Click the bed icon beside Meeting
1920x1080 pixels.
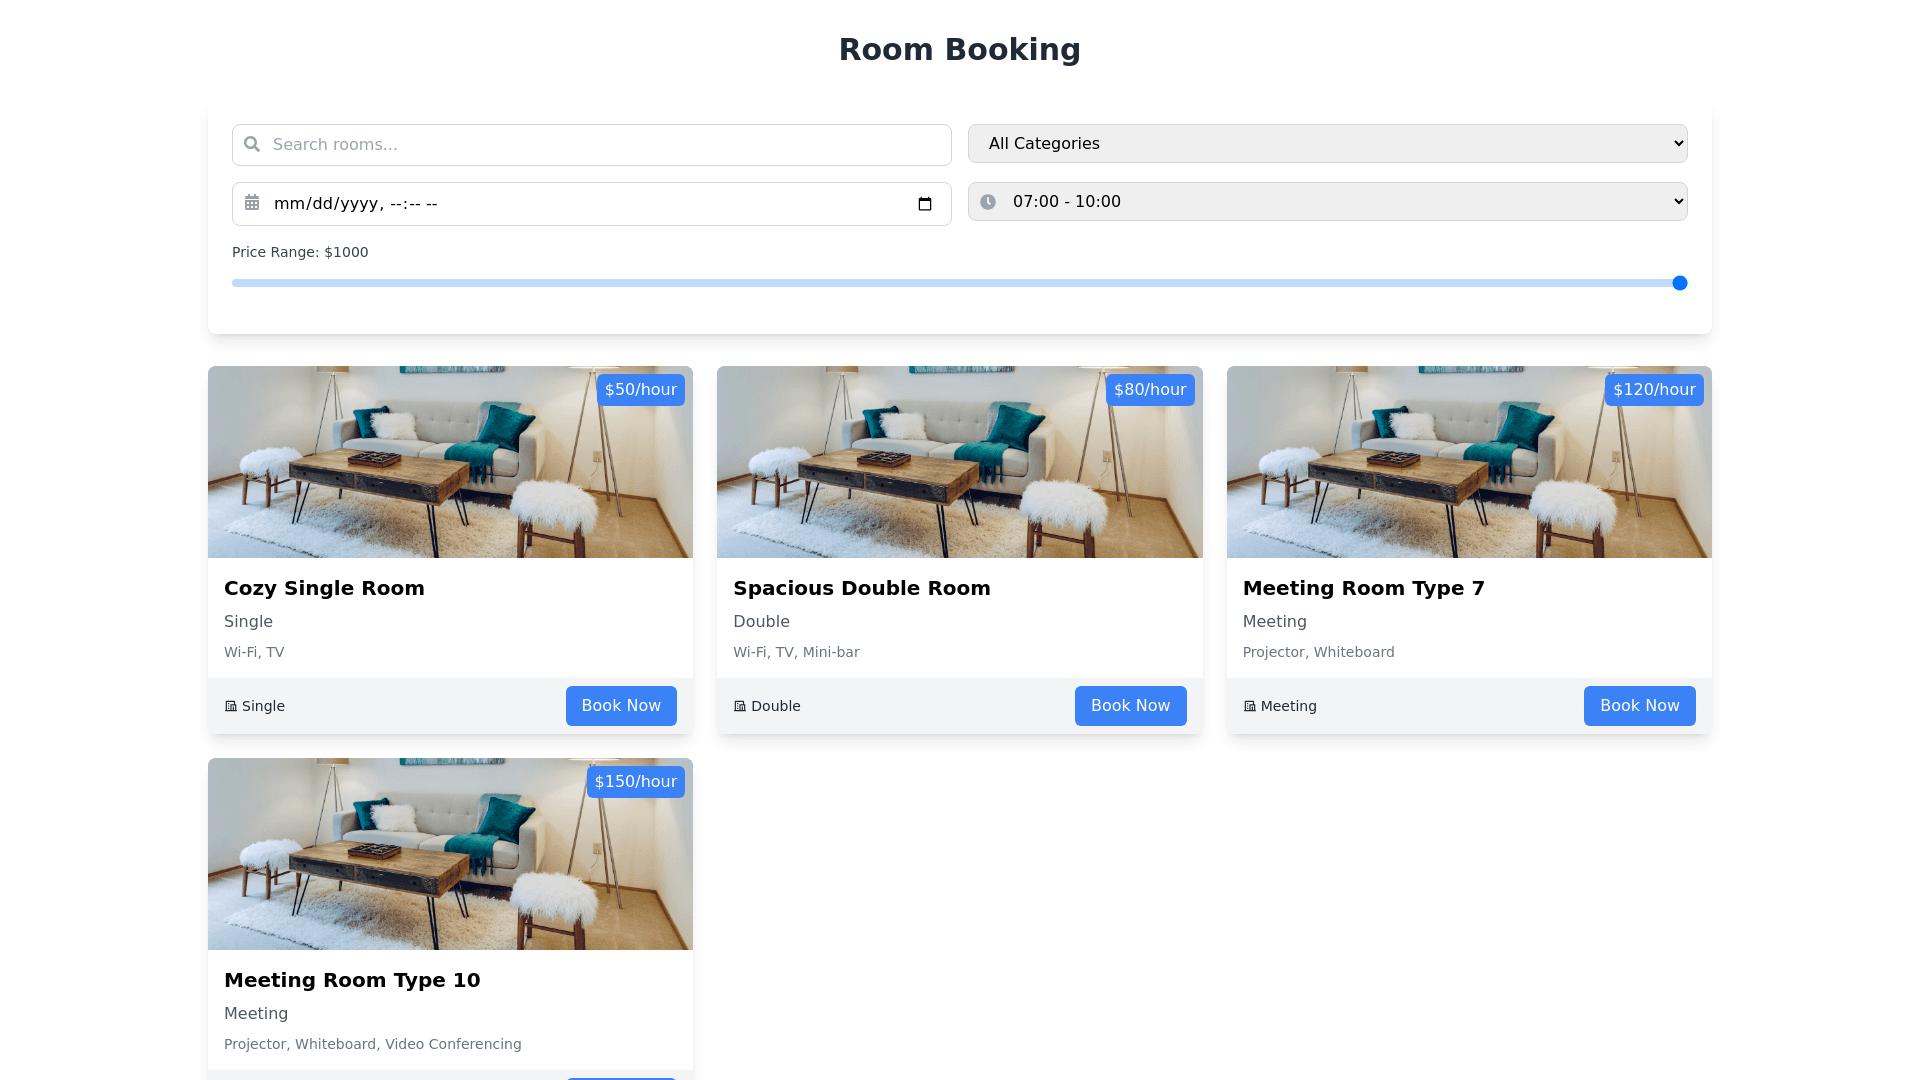click(1249, 706)
